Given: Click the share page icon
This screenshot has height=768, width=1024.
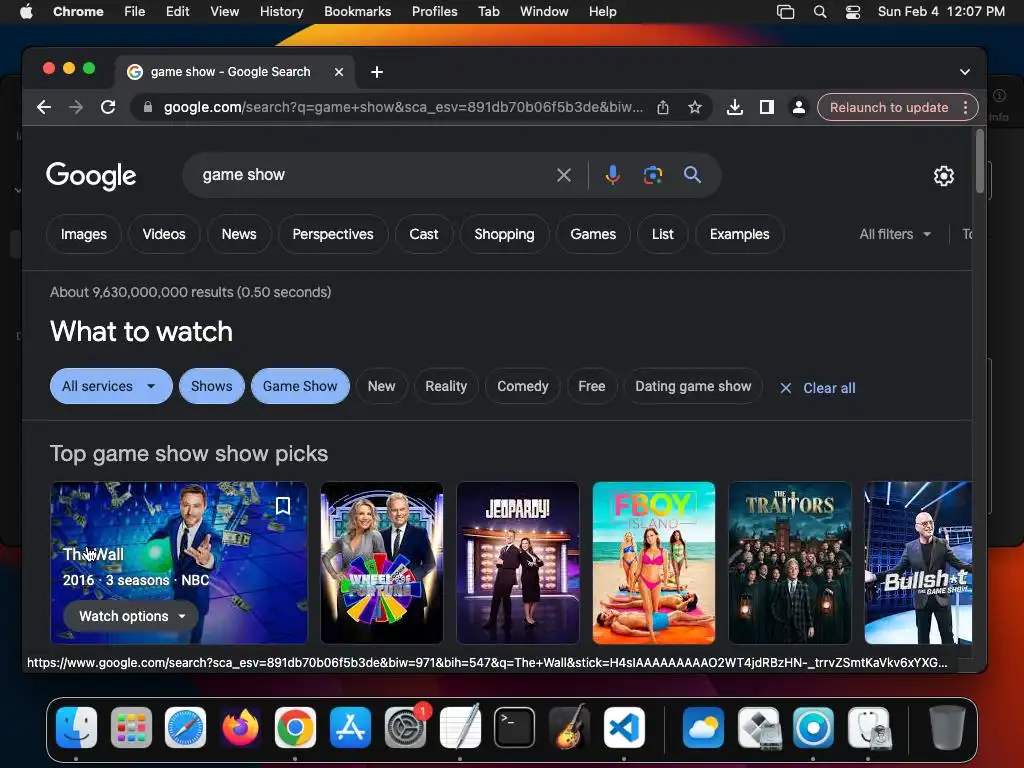Looking at the screenshot, I should [663, 107].
